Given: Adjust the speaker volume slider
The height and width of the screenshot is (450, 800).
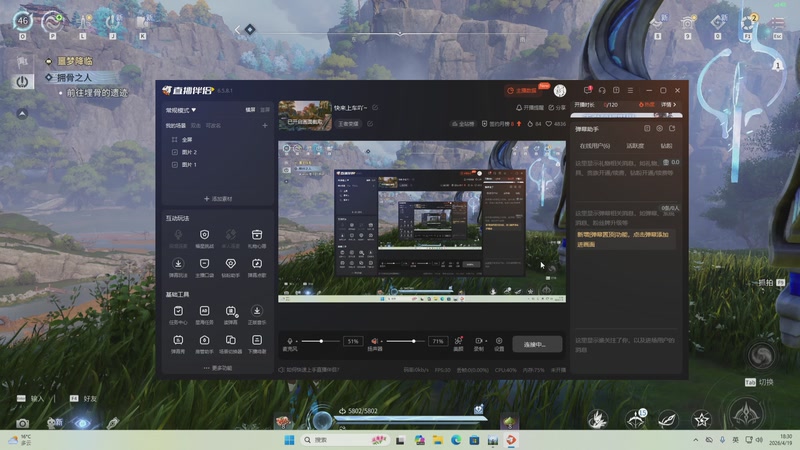Looking at the screenshot, I should (406, 341).
